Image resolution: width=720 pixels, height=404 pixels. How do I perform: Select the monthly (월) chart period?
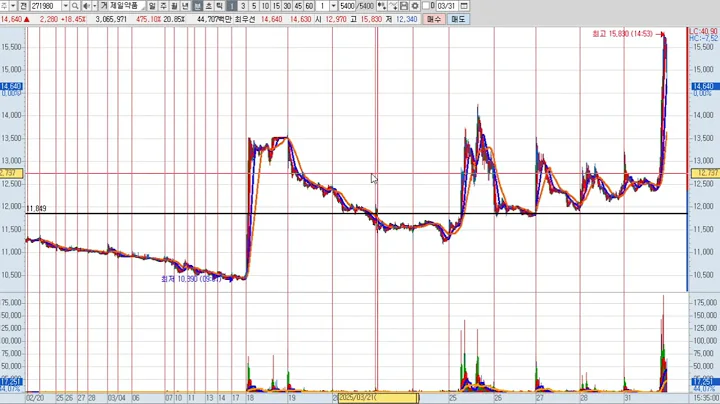(x=174, y=6)
